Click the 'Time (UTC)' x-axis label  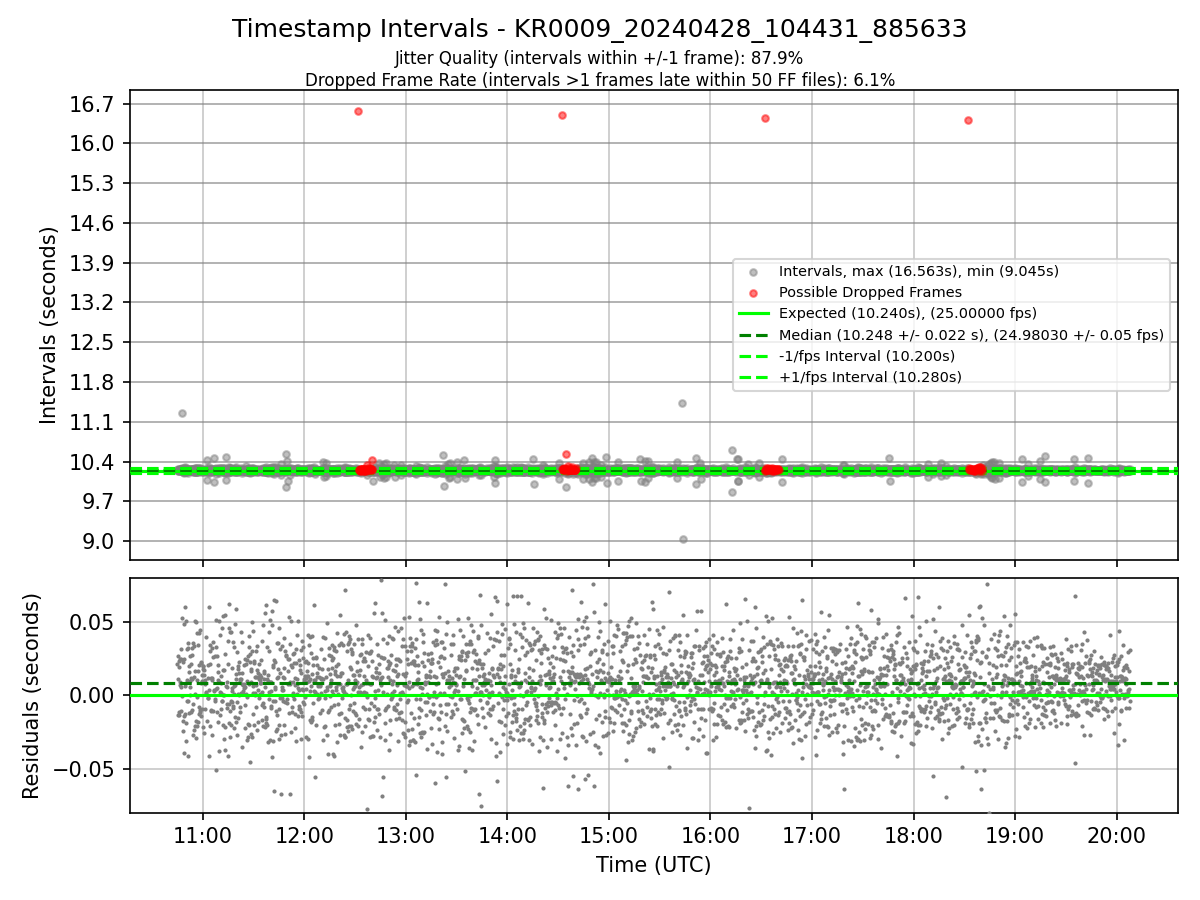[653, 865]
